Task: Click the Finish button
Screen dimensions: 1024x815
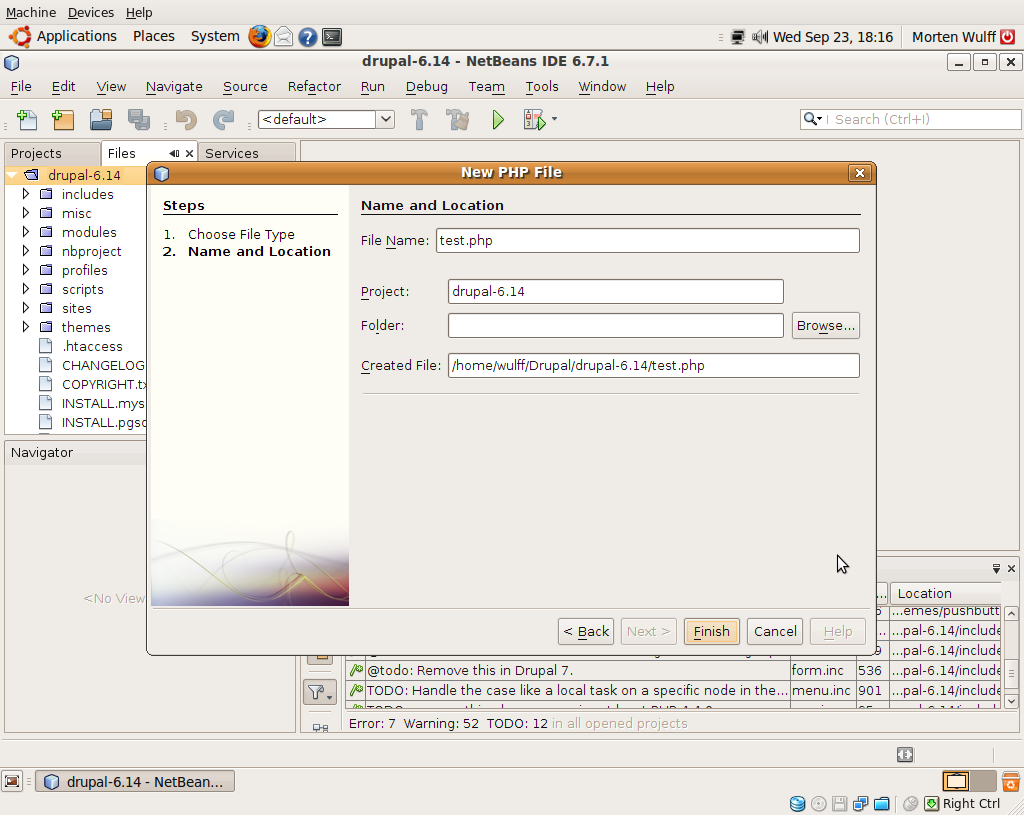Action: coord(711,631)
